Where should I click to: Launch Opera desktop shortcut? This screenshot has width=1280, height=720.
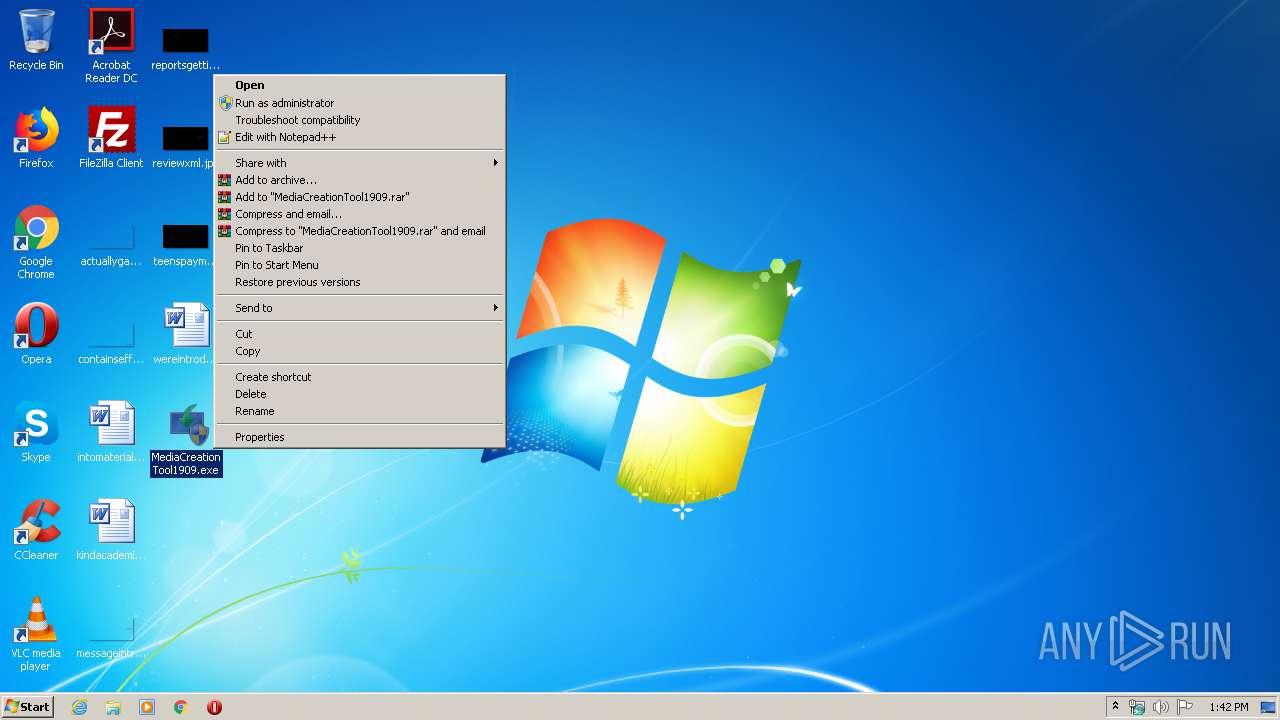[36, 334]
